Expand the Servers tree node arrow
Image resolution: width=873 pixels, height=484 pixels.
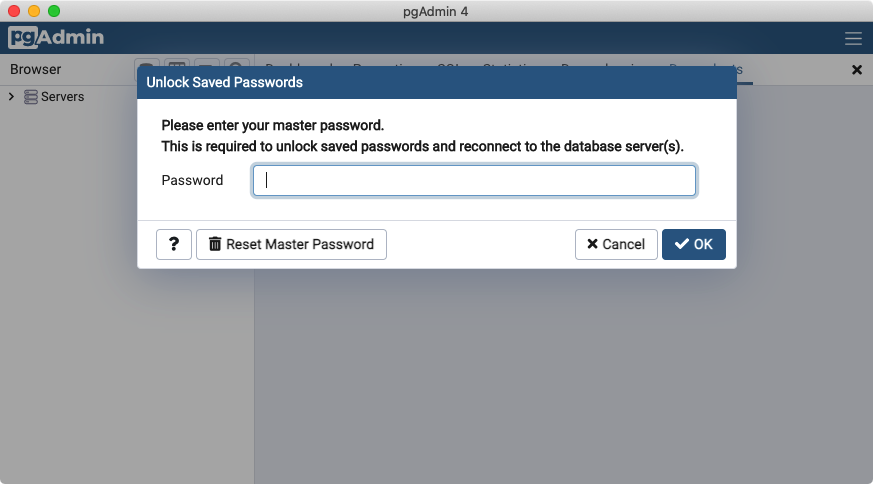(x=11, y=97)
